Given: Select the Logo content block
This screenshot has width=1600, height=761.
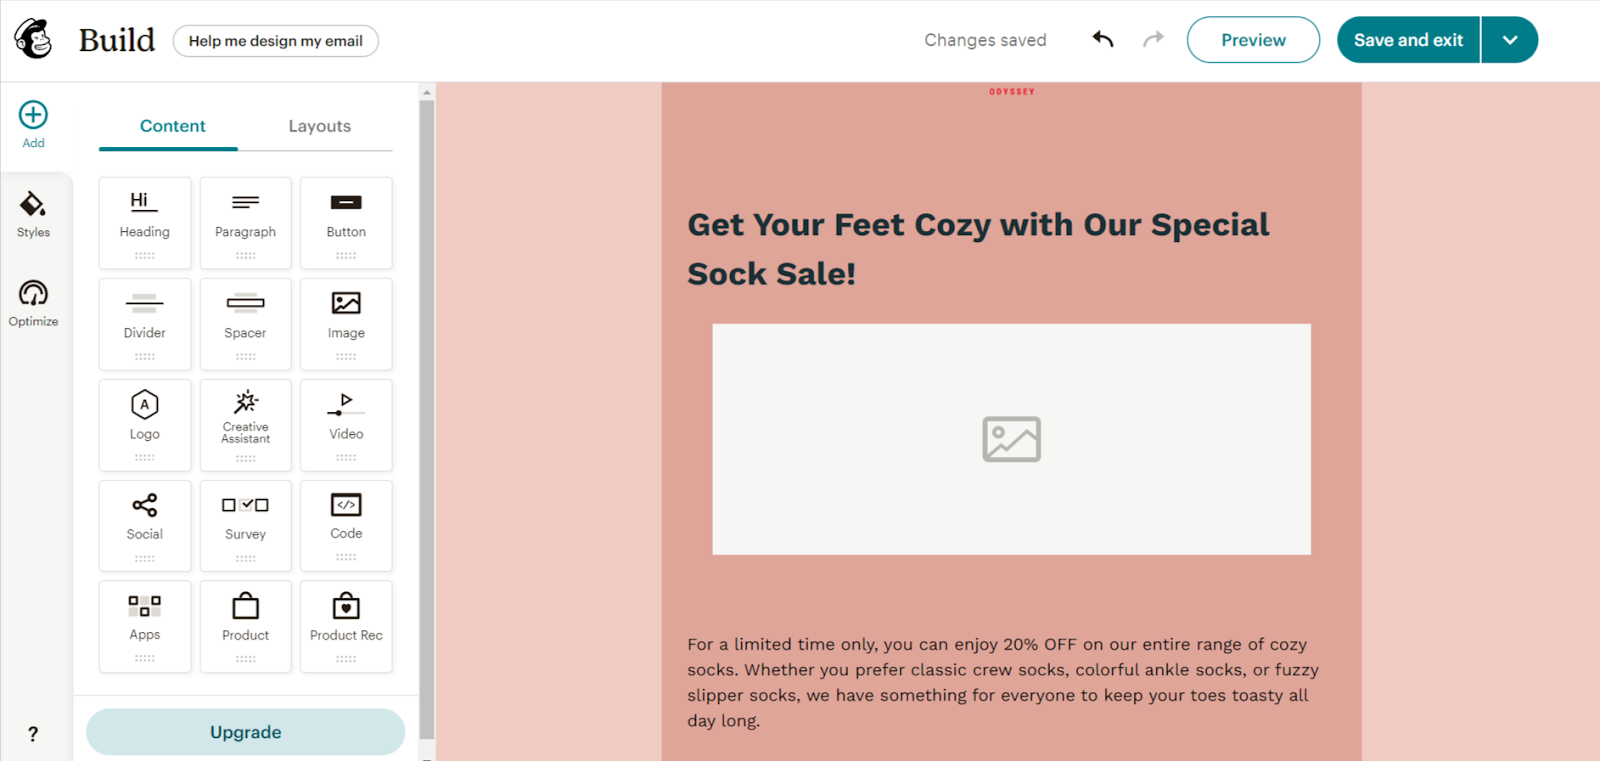Looking at the screenshot, I should pyautogui.click(x=145, y=425).
